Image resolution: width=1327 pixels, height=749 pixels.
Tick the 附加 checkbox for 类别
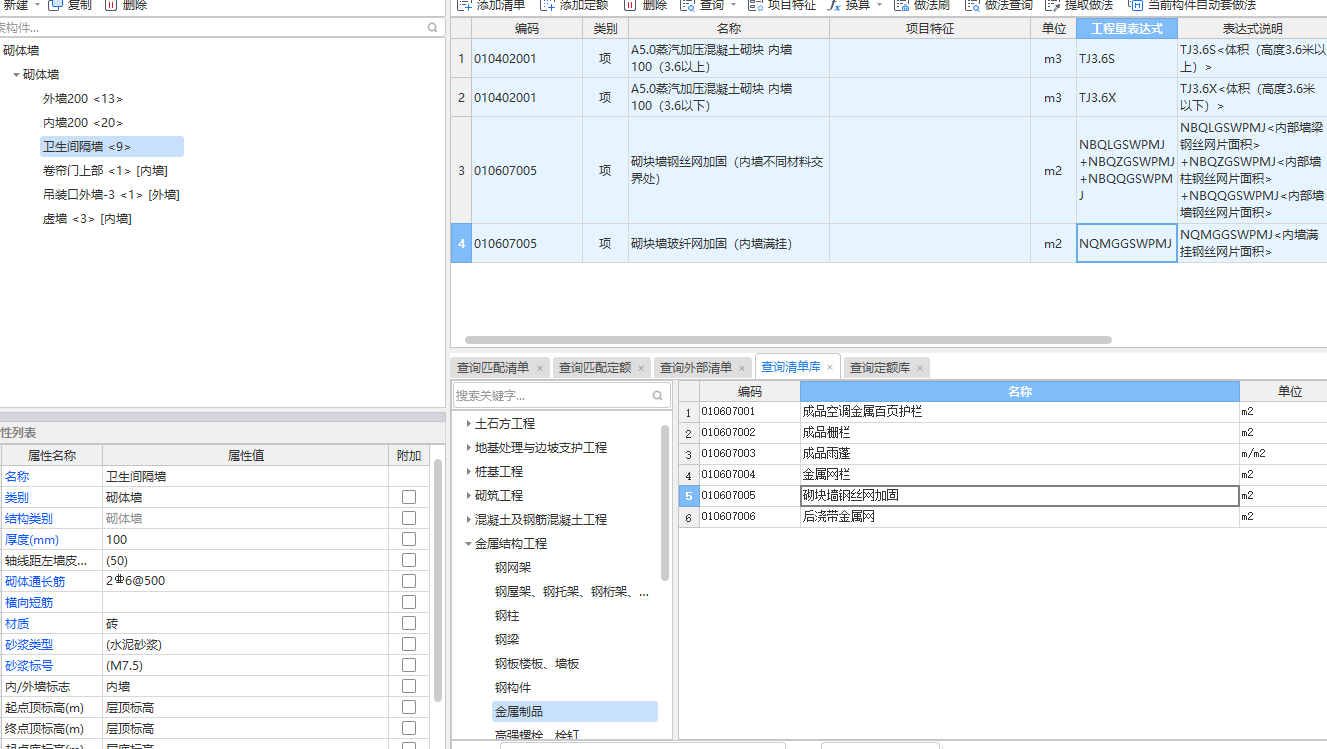point(409,497)
